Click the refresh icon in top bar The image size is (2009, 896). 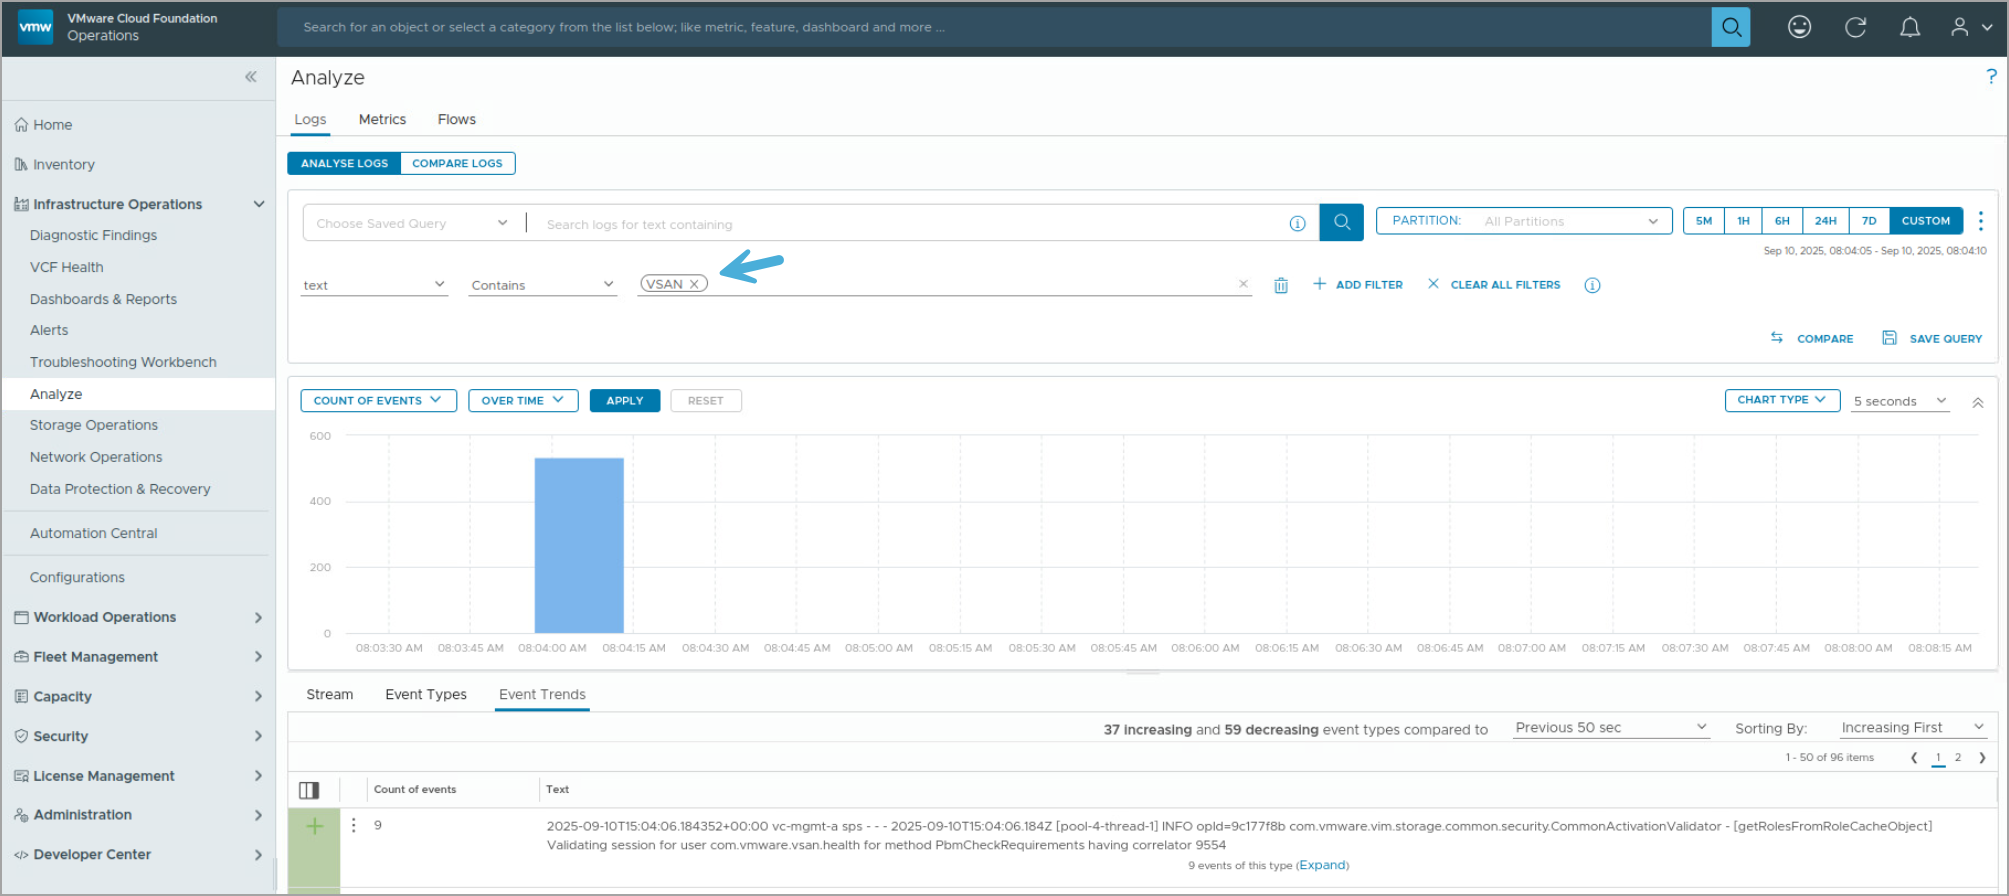[1855, 27]
